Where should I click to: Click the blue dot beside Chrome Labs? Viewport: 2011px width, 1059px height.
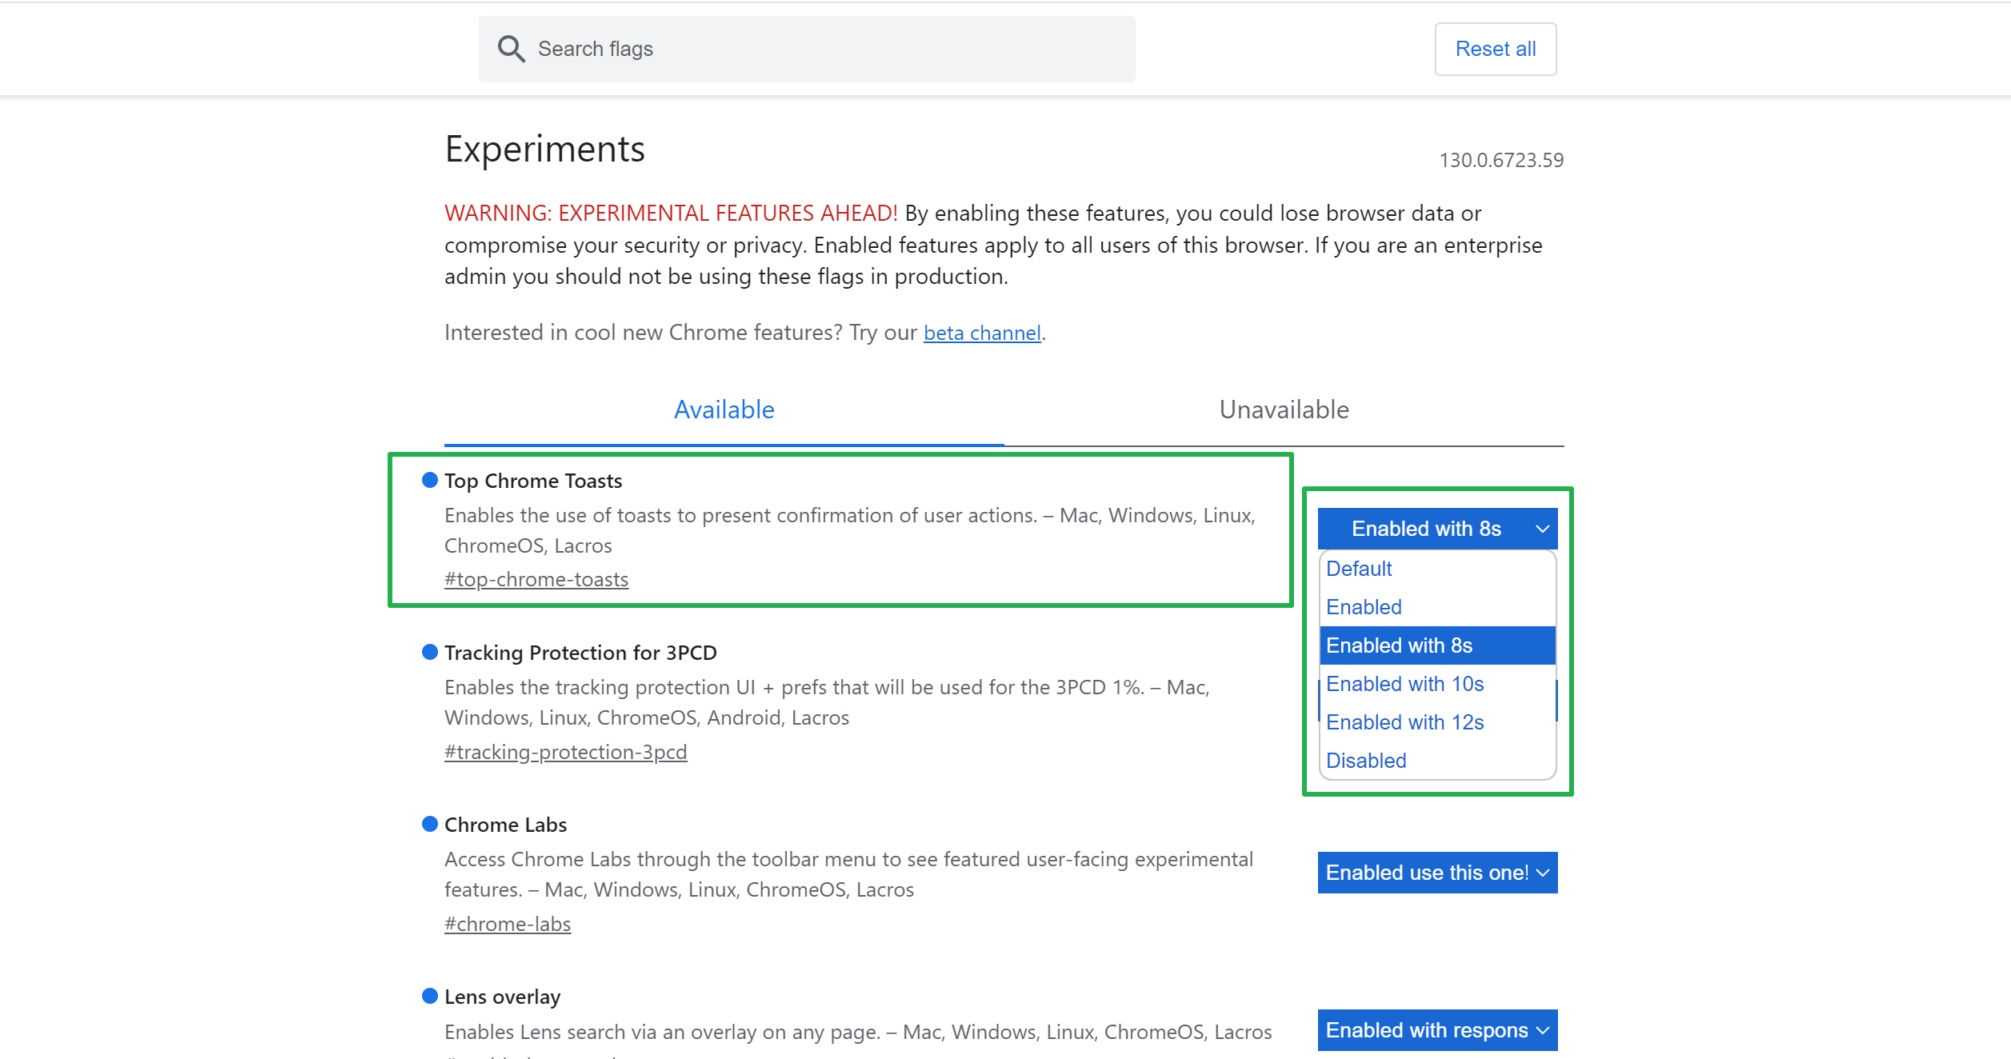(x=430, y=824)
